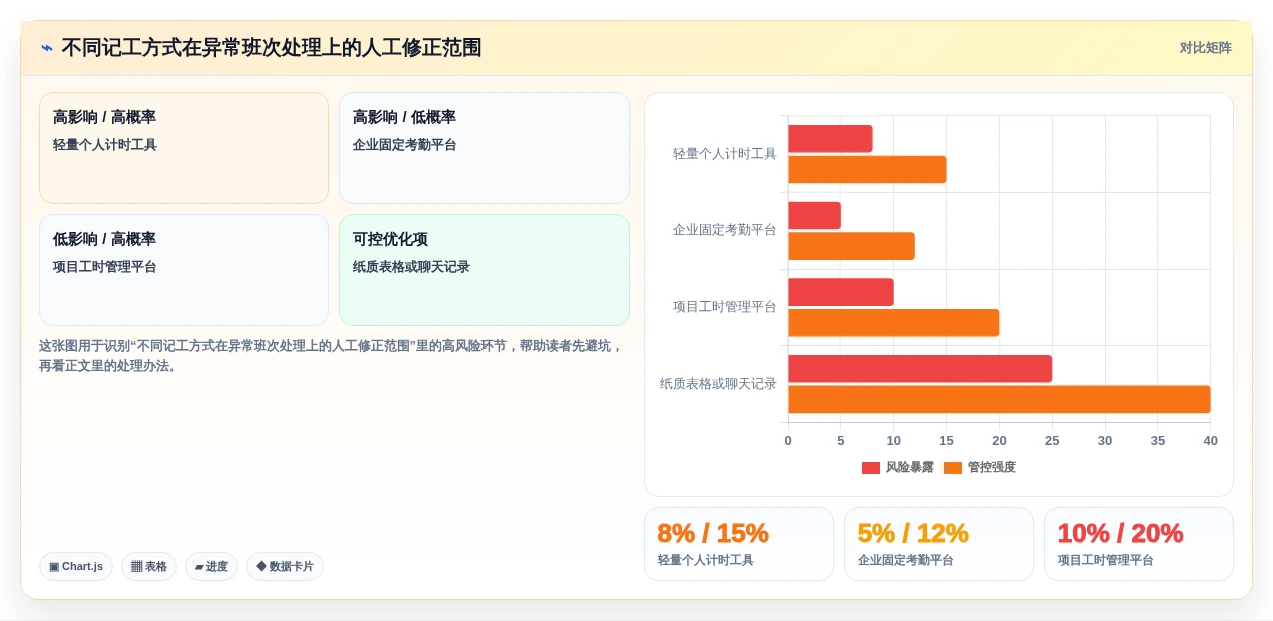
Task: Click the x-axis tick value 25
Action: click(x=1052, y=441)
